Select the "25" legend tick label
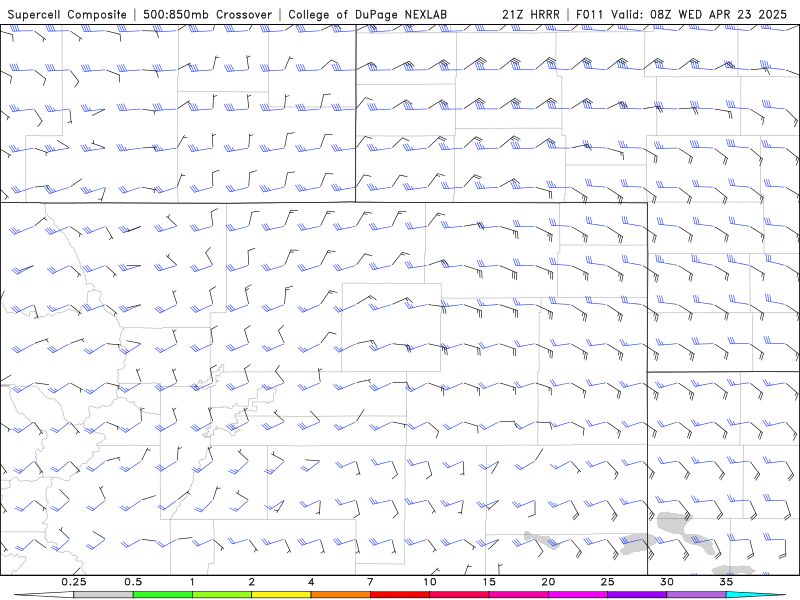Screen dimensions: 800x600 pyautogui.click(x=607, y=582)
